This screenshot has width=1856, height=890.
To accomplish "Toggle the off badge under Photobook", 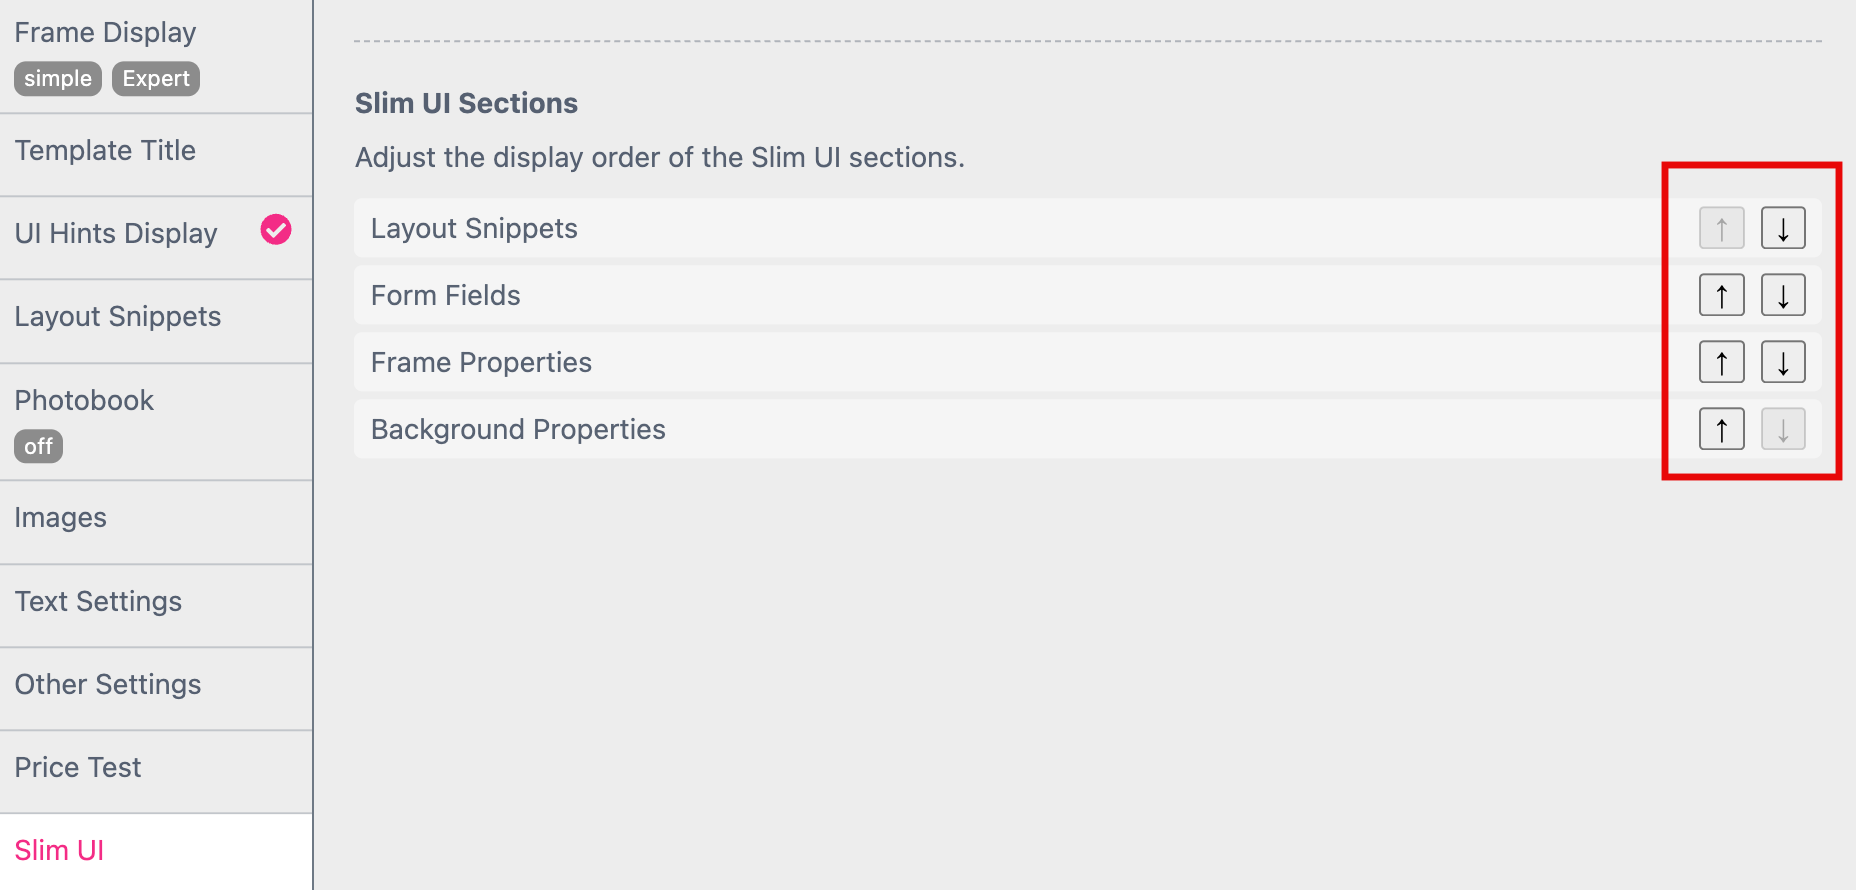I will (38, 446).
